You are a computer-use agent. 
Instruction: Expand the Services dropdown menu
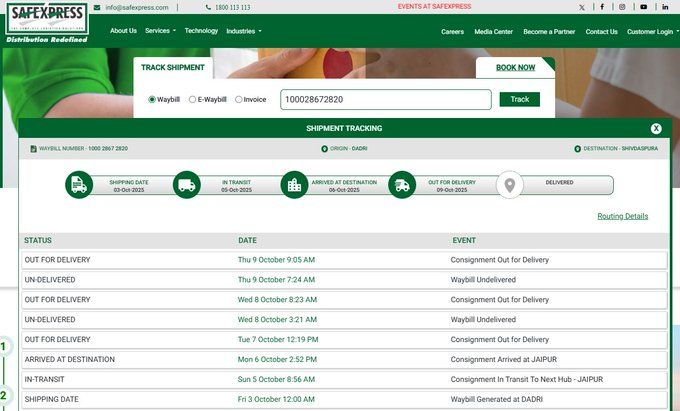click(x=160, y=31)
